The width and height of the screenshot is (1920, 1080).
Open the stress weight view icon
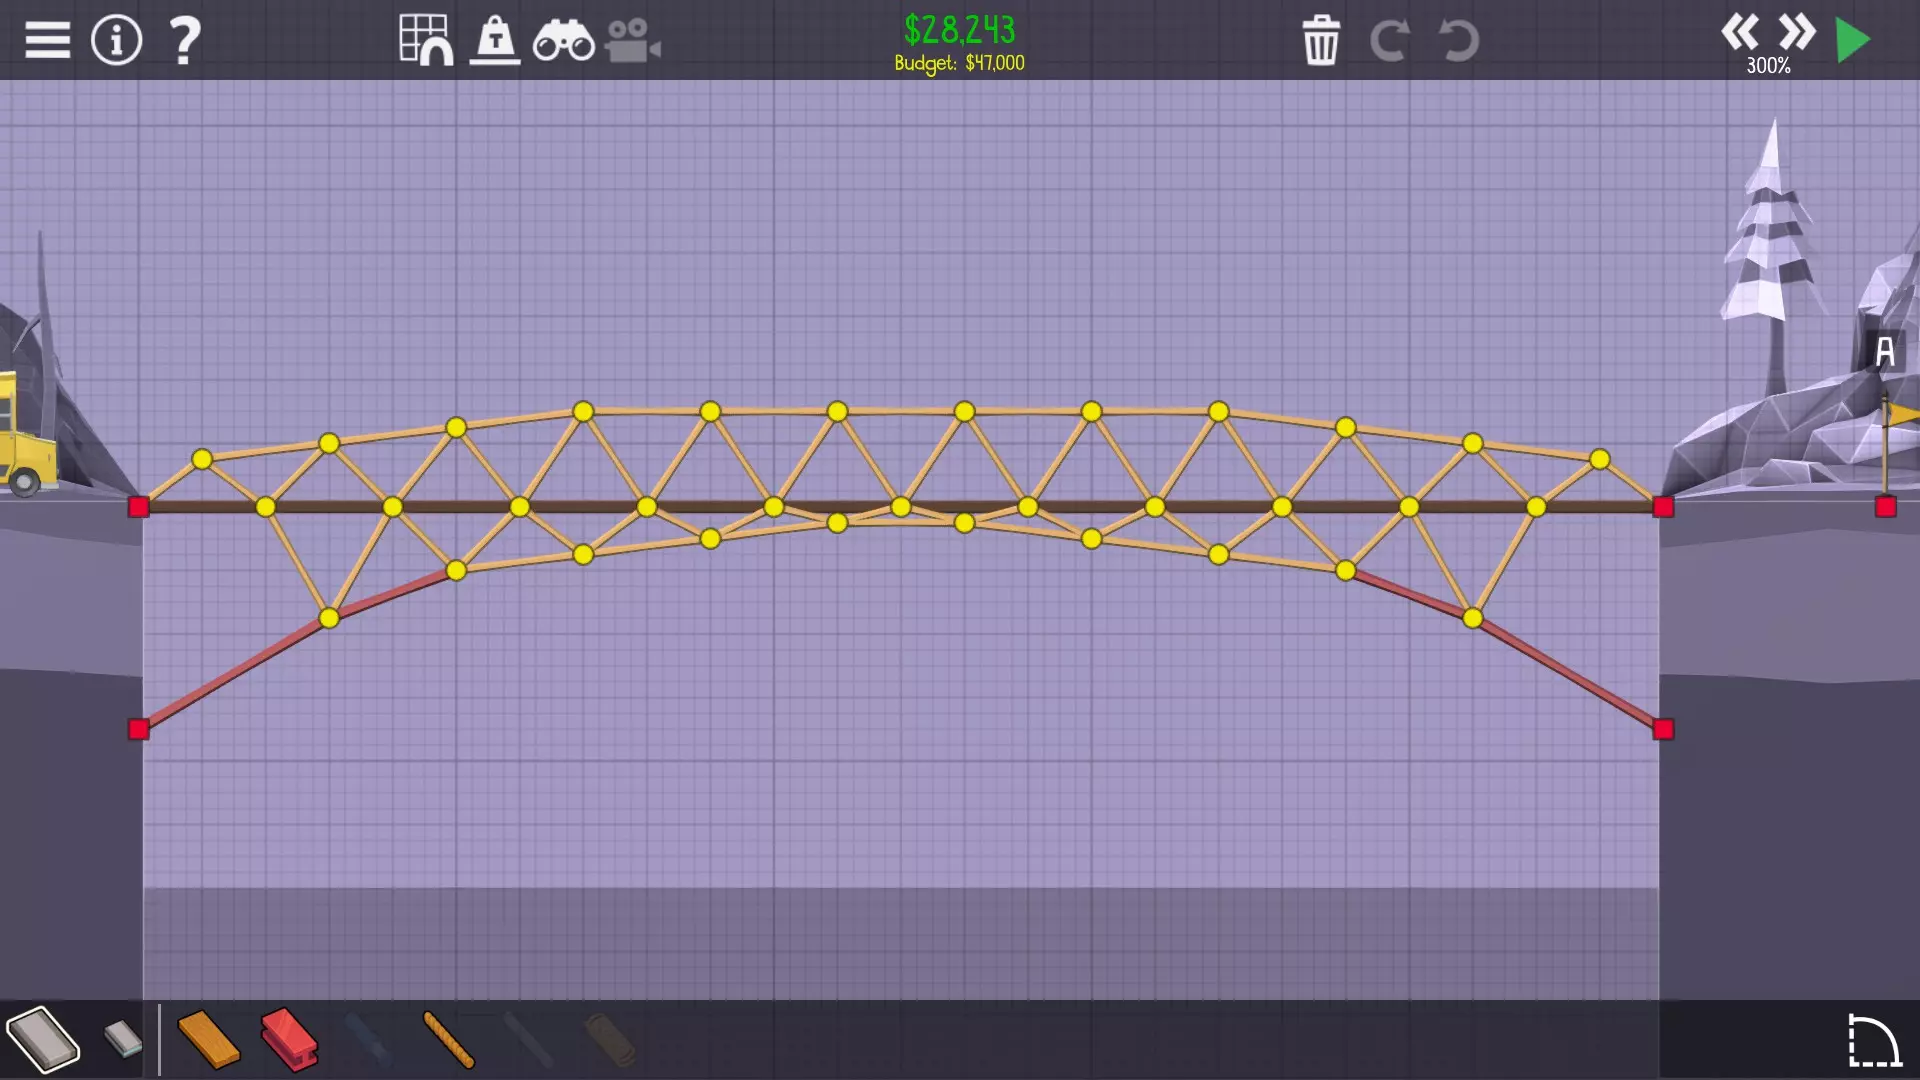pyautogui.click(x=495, y=41)
